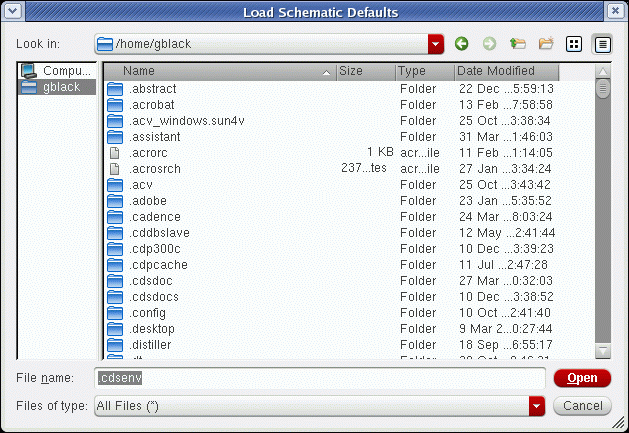
Task: Sort by Date Modified column header
Action: pos(506,71)
